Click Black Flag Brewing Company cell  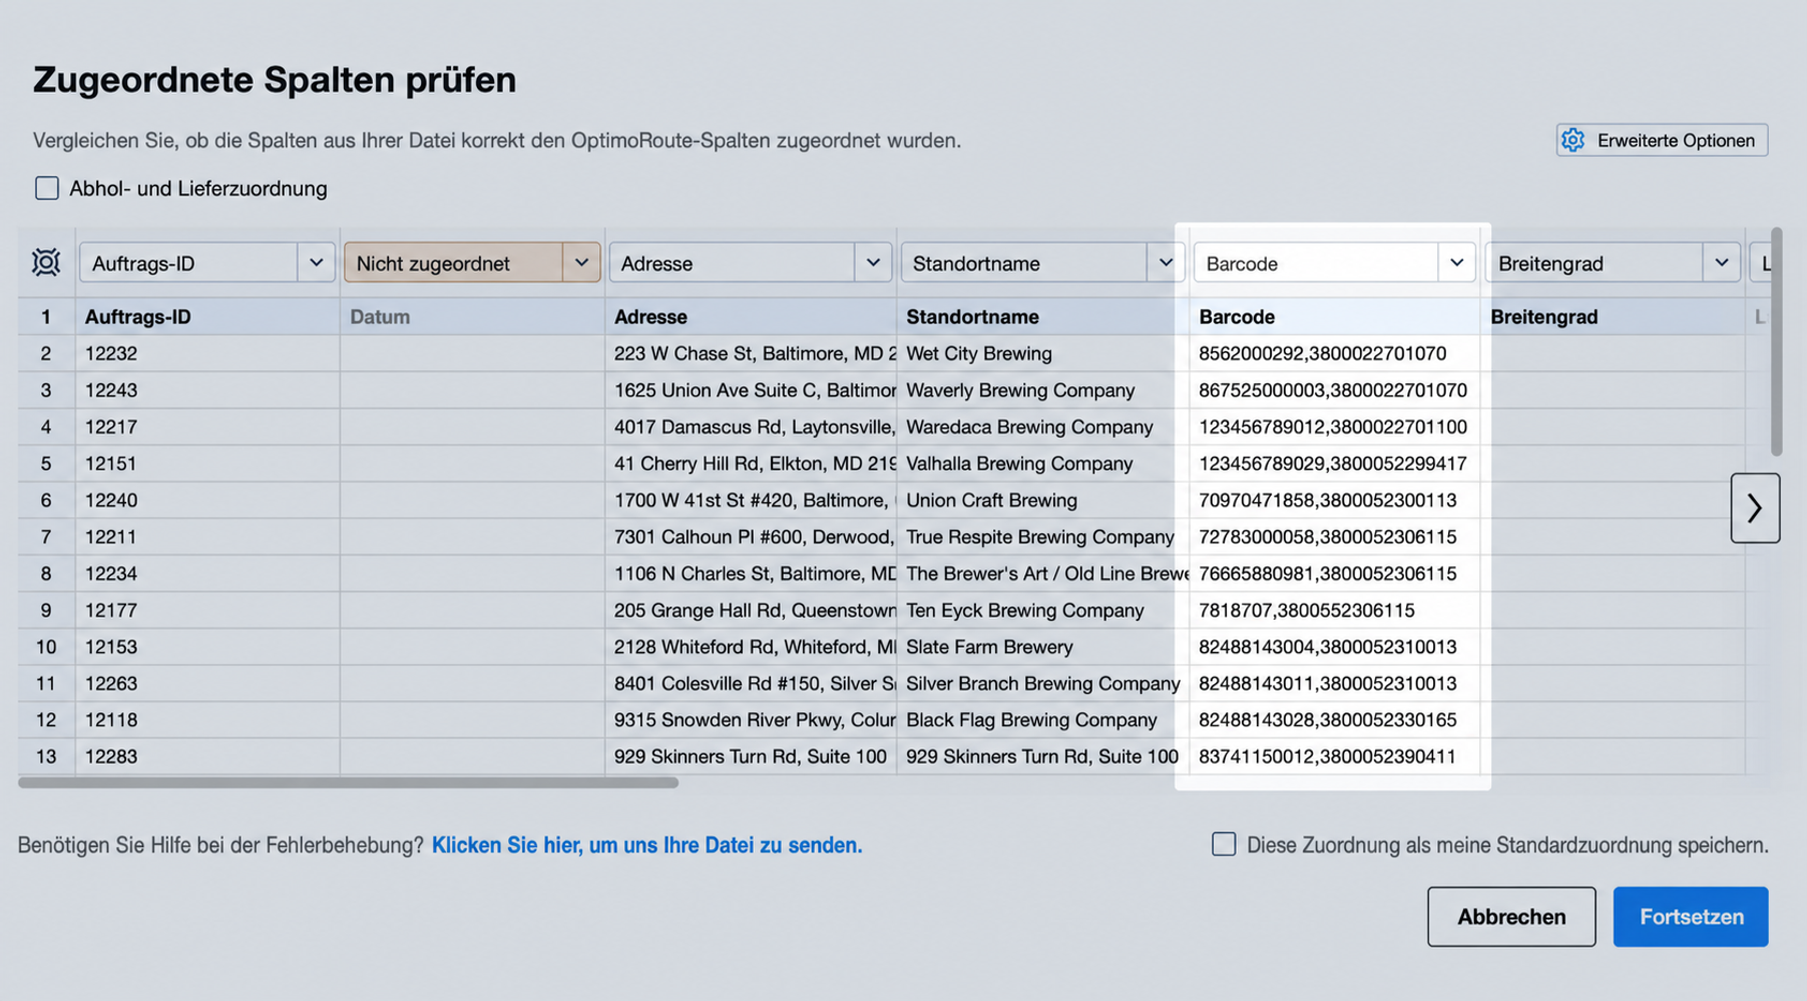pyautogui.click(x=1043, y=720)
